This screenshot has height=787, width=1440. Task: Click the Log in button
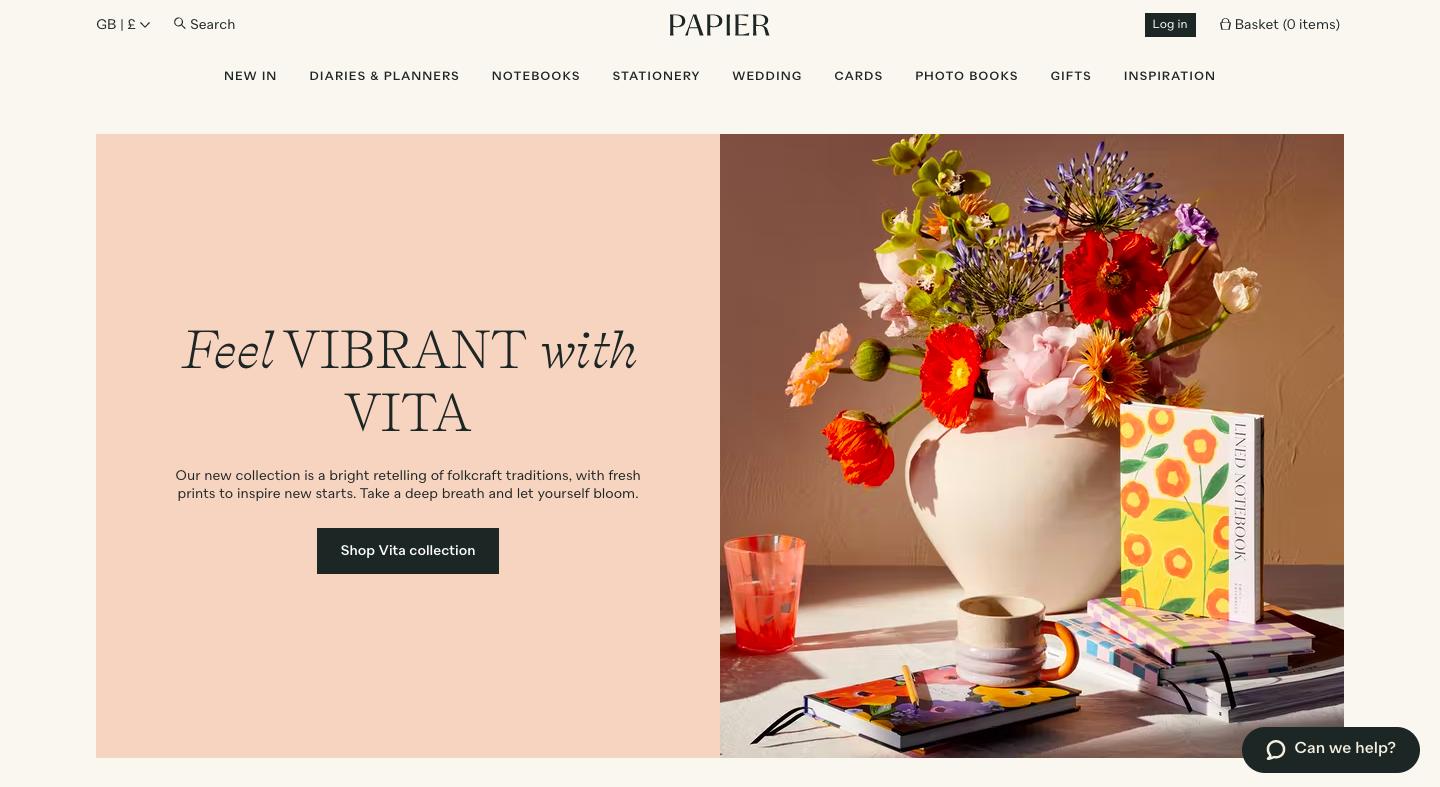(x=1170, y=25)
